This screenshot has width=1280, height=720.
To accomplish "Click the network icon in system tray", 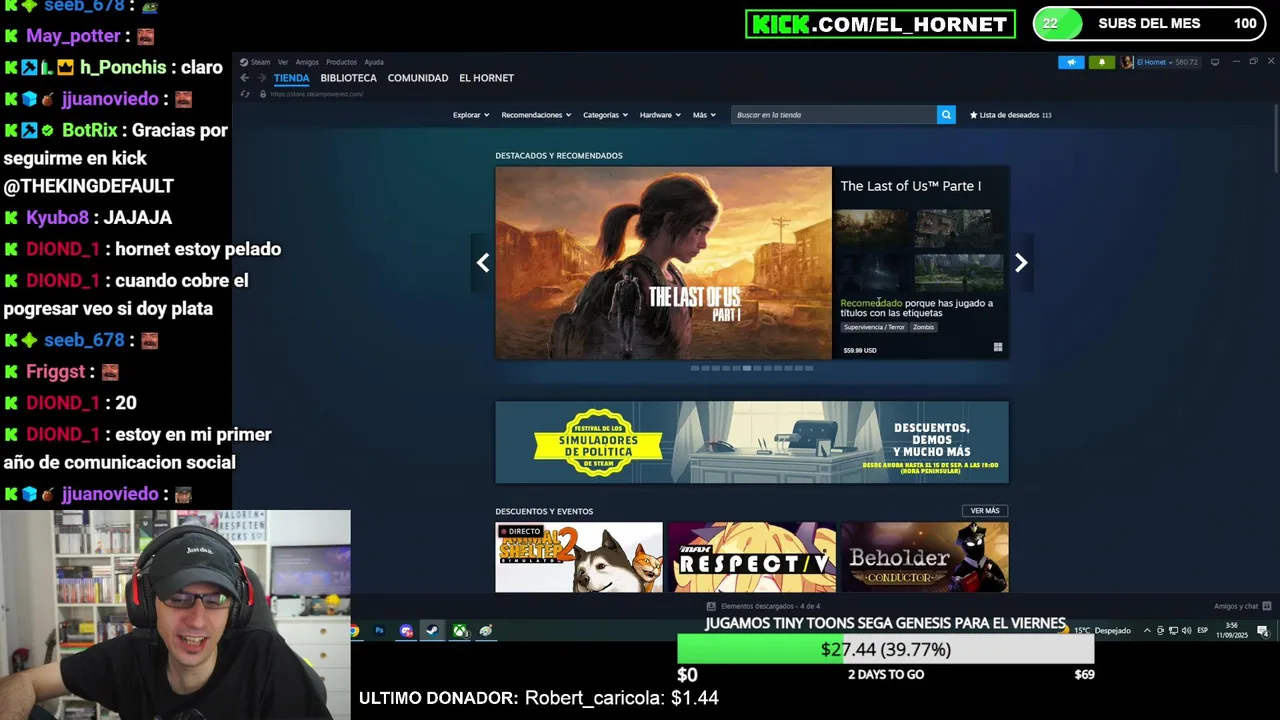I will point(1174,631).
